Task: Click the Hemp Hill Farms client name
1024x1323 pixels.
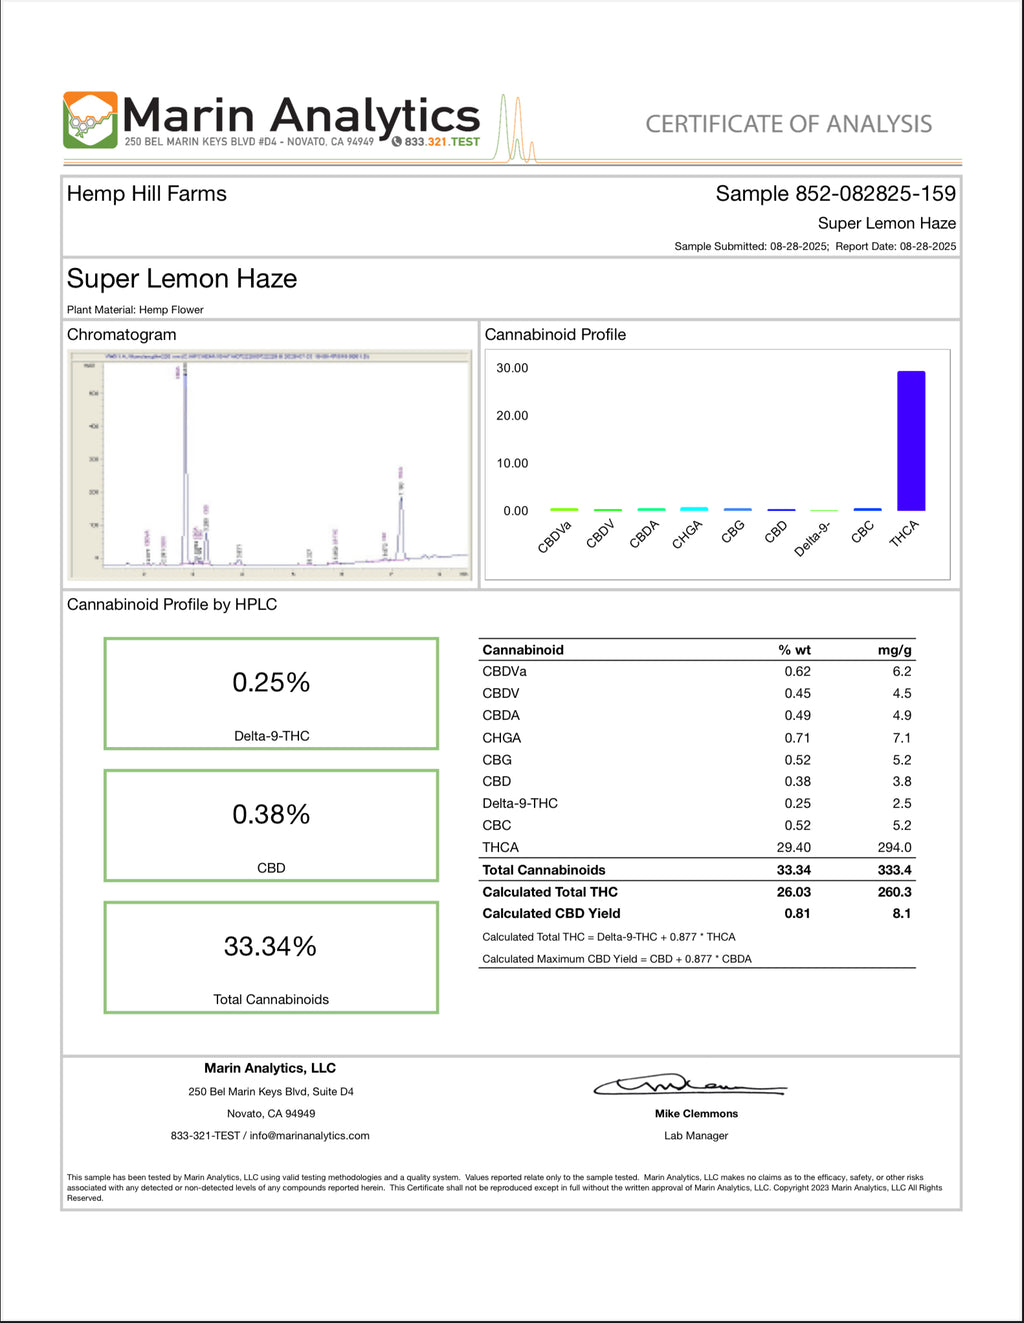Action: (147, 194)
